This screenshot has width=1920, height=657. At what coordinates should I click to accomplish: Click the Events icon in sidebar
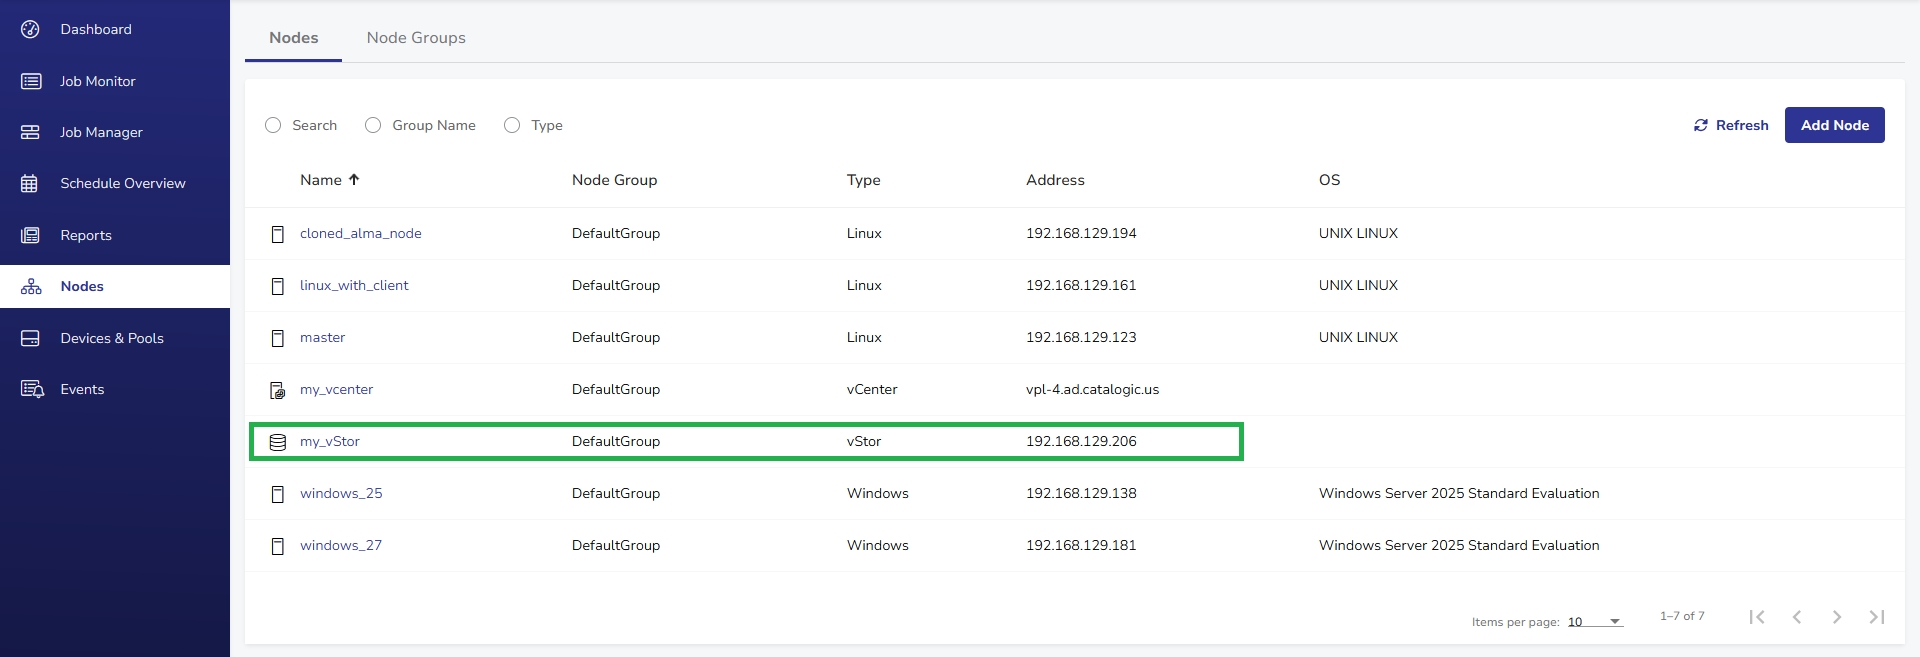tap(32, 389)
